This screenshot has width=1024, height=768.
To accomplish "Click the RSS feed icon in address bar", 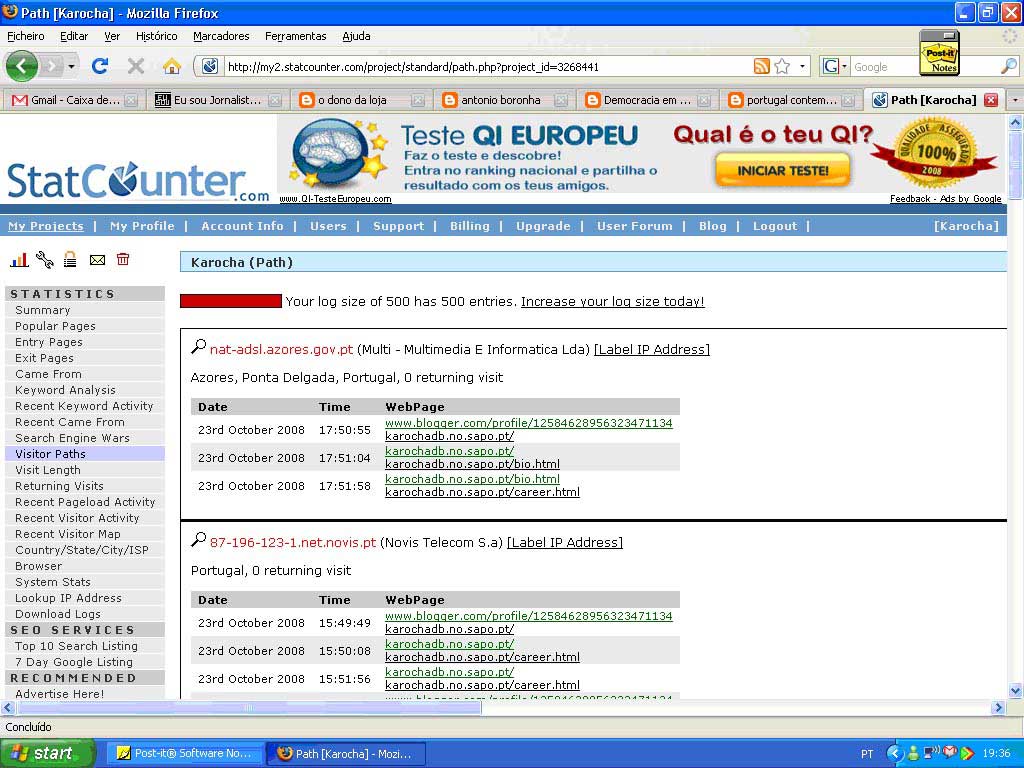I will pyautogui.click(x=761, y=66).
